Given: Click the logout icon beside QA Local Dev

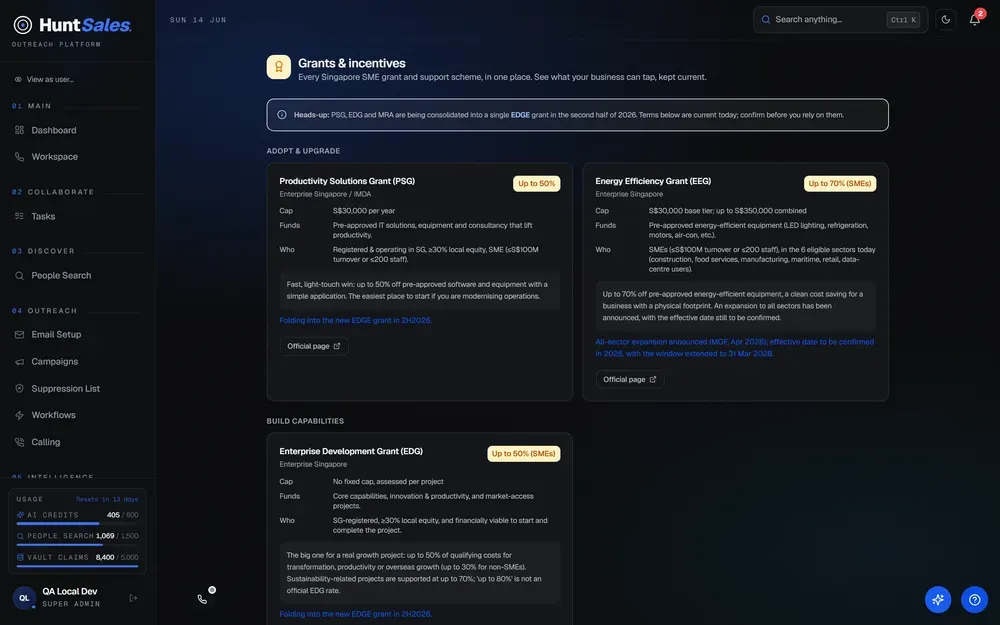Looking at the screenshot, I should click(133, 598).
